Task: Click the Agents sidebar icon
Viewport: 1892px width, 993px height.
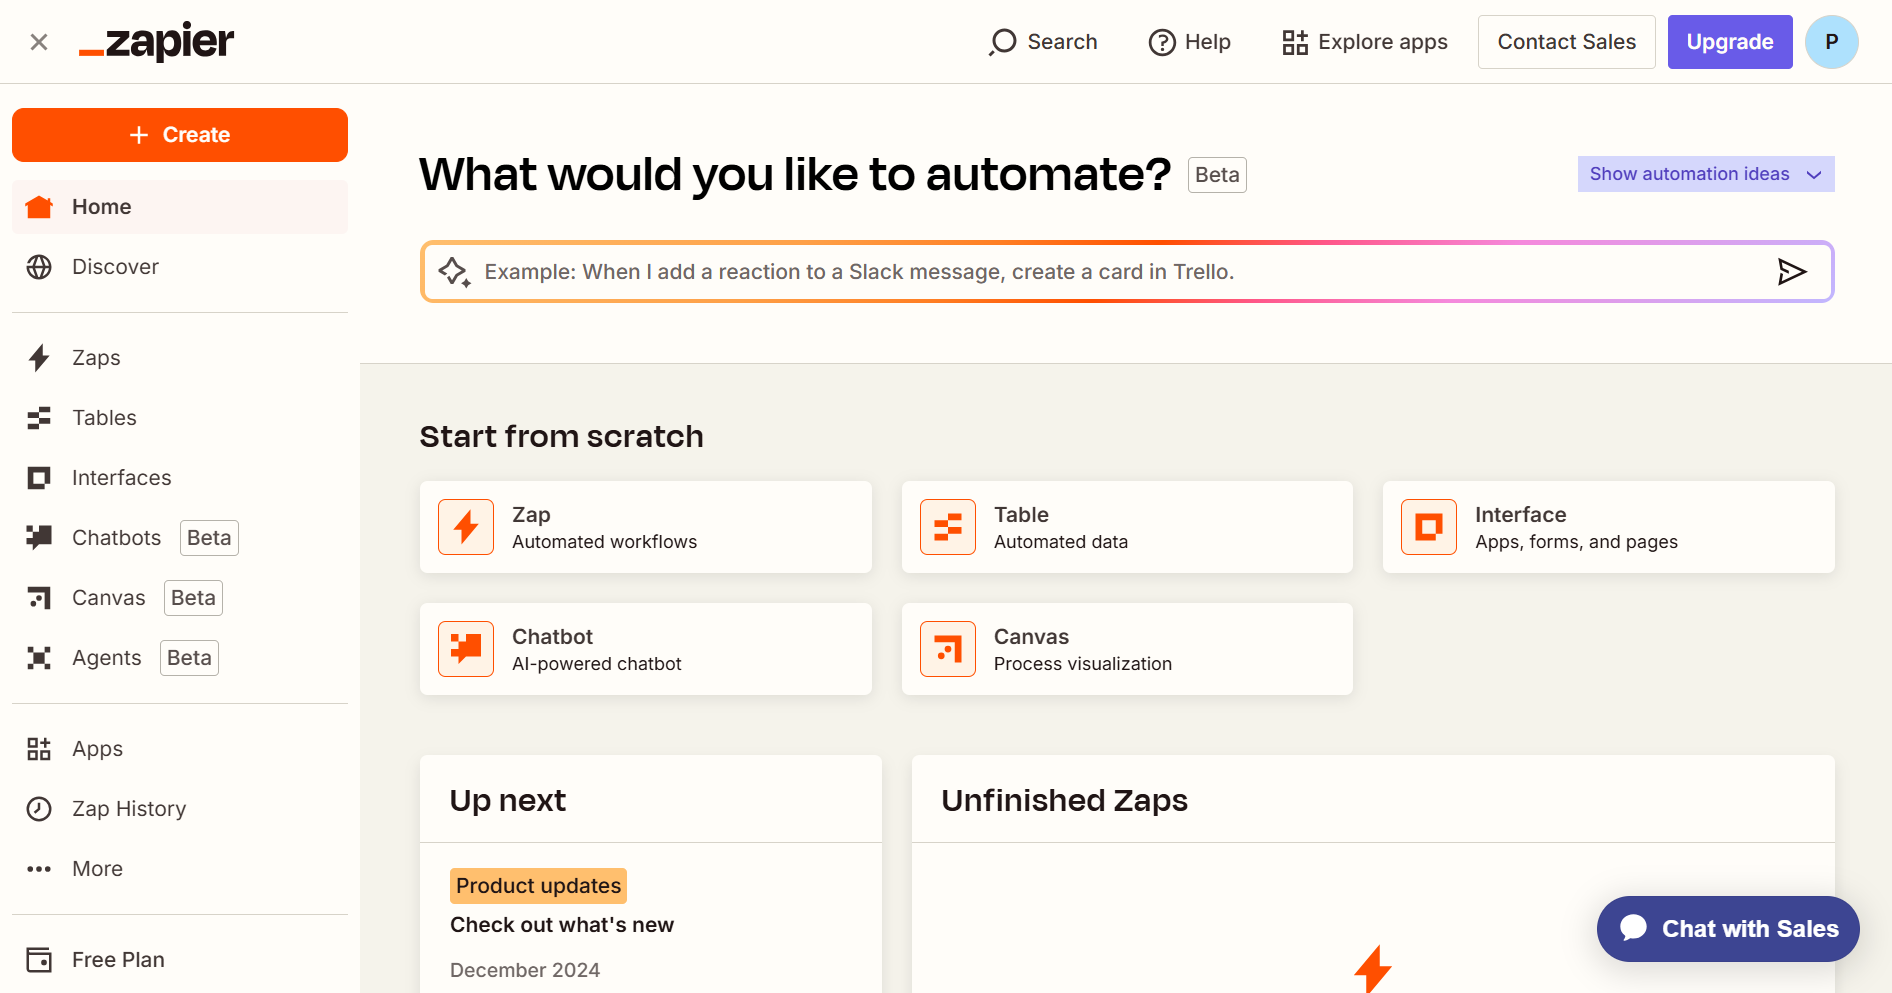Action: (39, 658)
